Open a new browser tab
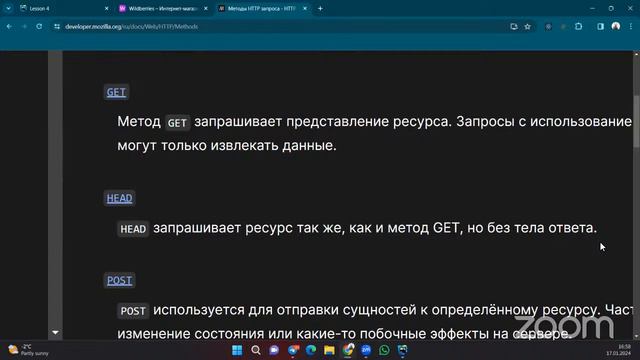 click(320, 8)
